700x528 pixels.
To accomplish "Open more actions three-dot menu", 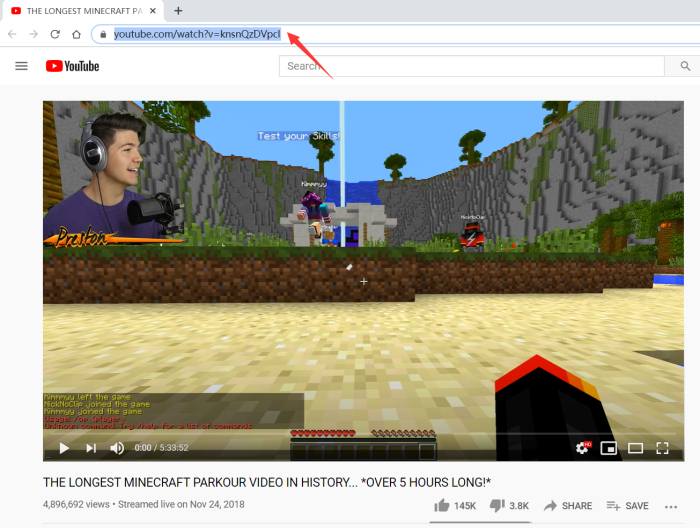I will click(671, 507).
